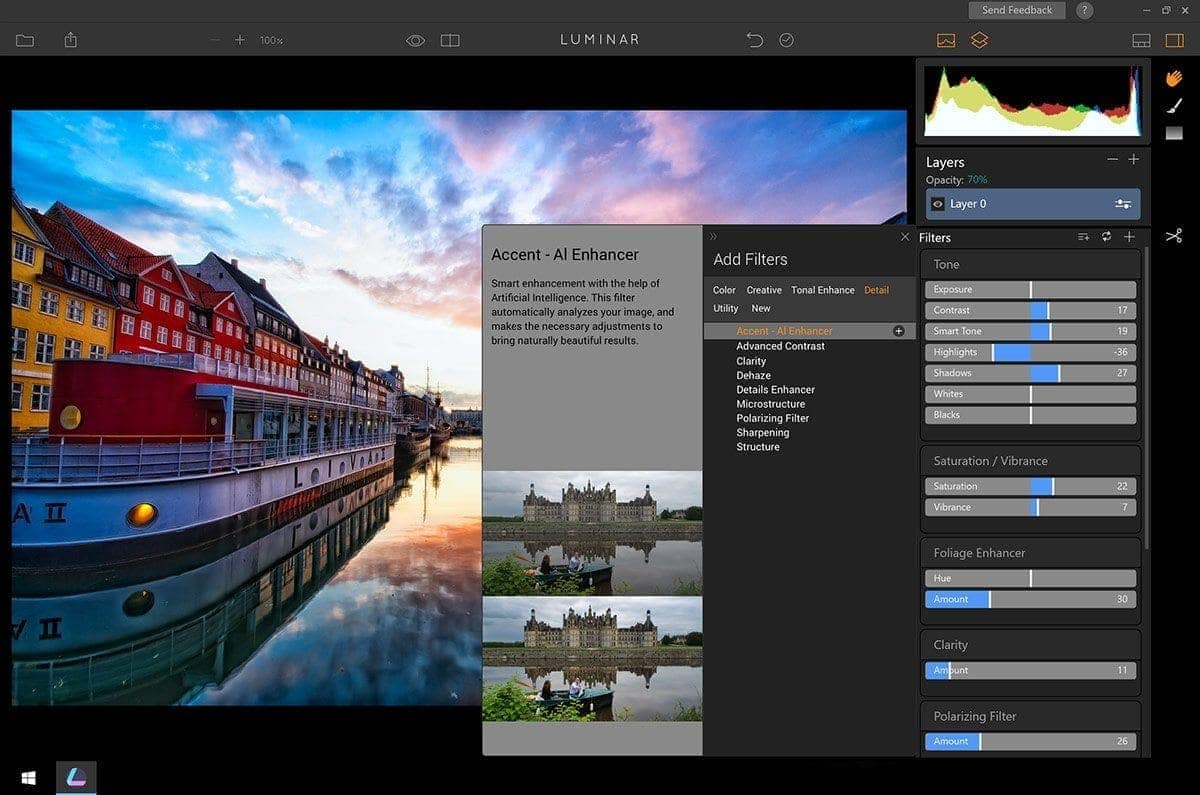
Task: Open the Tonal Enhance filter category
Action: pos(823,290)
